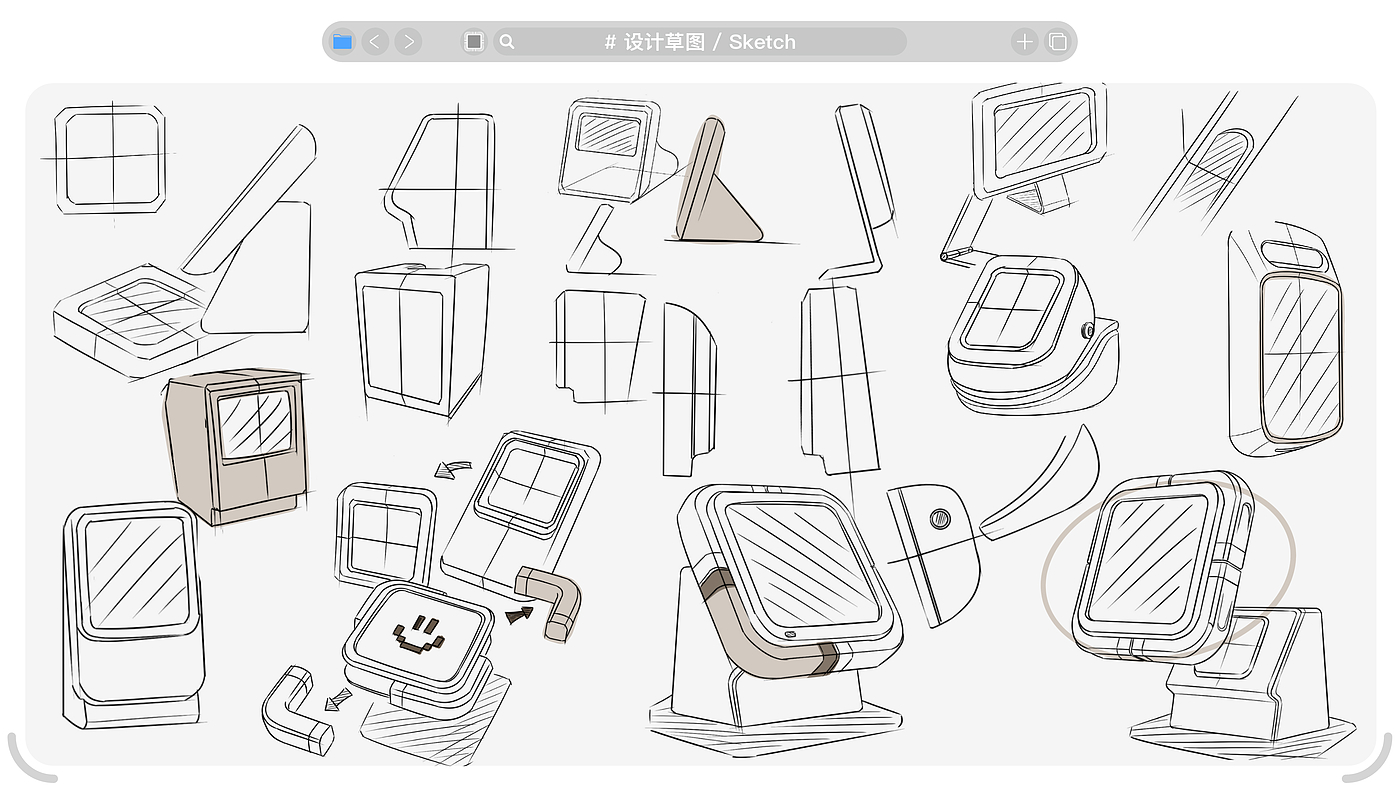Go back with the left chevron button
This screenshot has width=1400, height=788.
pyautogui.click(x=375, y=42)
